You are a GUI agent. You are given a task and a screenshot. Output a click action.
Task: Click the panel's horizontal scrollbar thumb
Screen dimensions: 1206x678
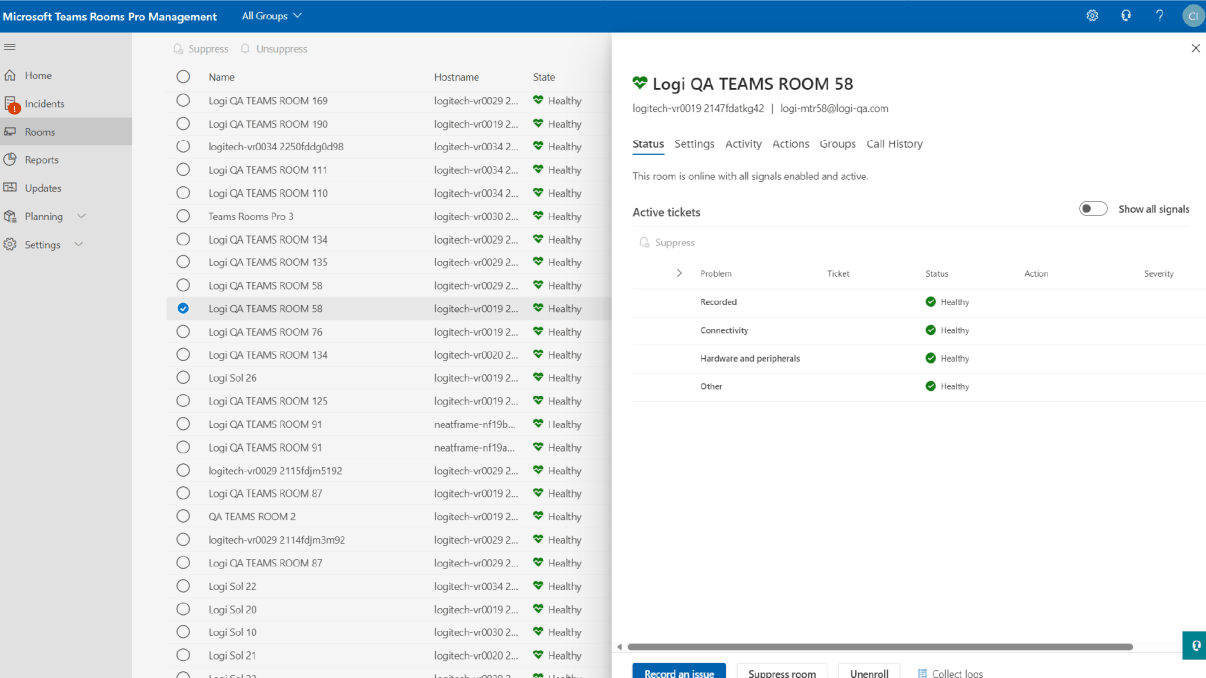(880, 647)
